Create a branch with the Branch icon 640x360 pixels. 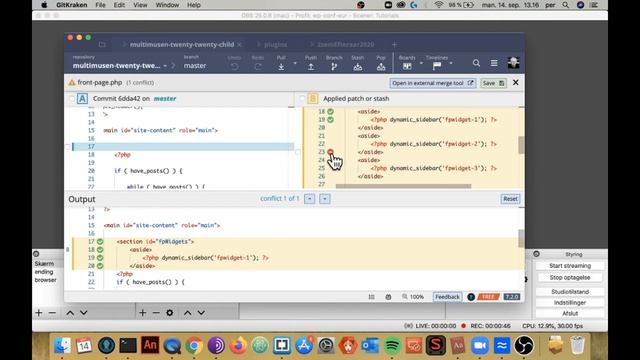coord(334,67)
